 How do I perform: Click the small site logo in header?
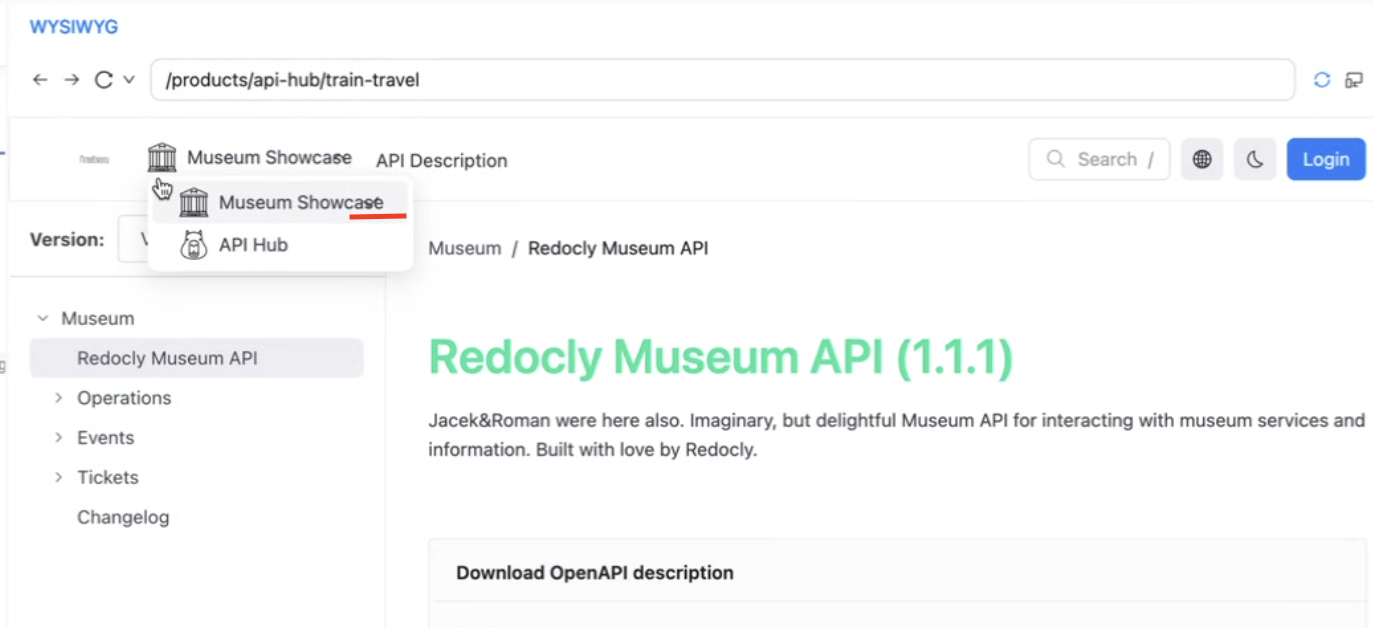pos(94,159)
